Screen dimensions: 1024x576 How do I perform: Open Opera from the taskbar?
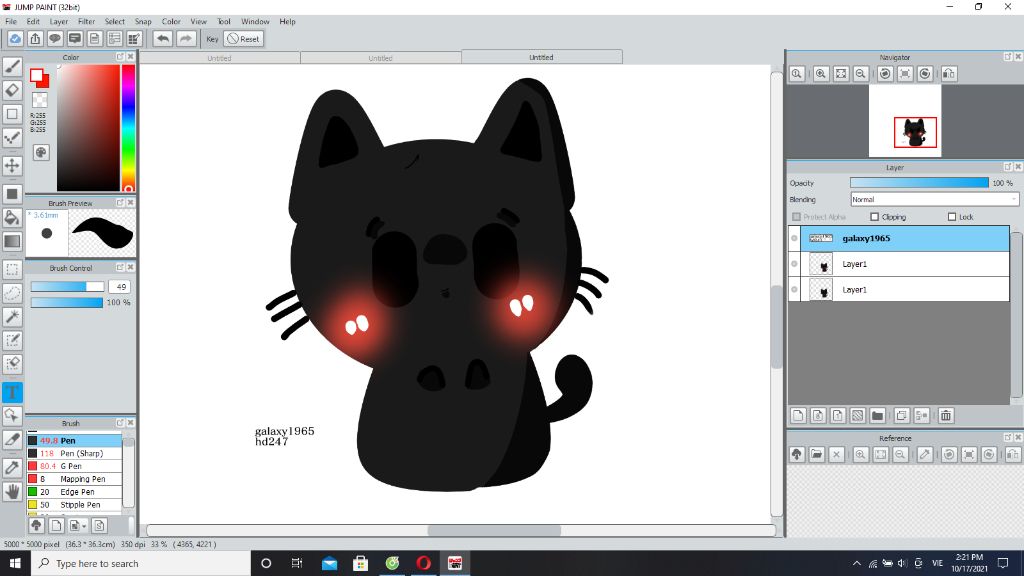click(423, 563)
